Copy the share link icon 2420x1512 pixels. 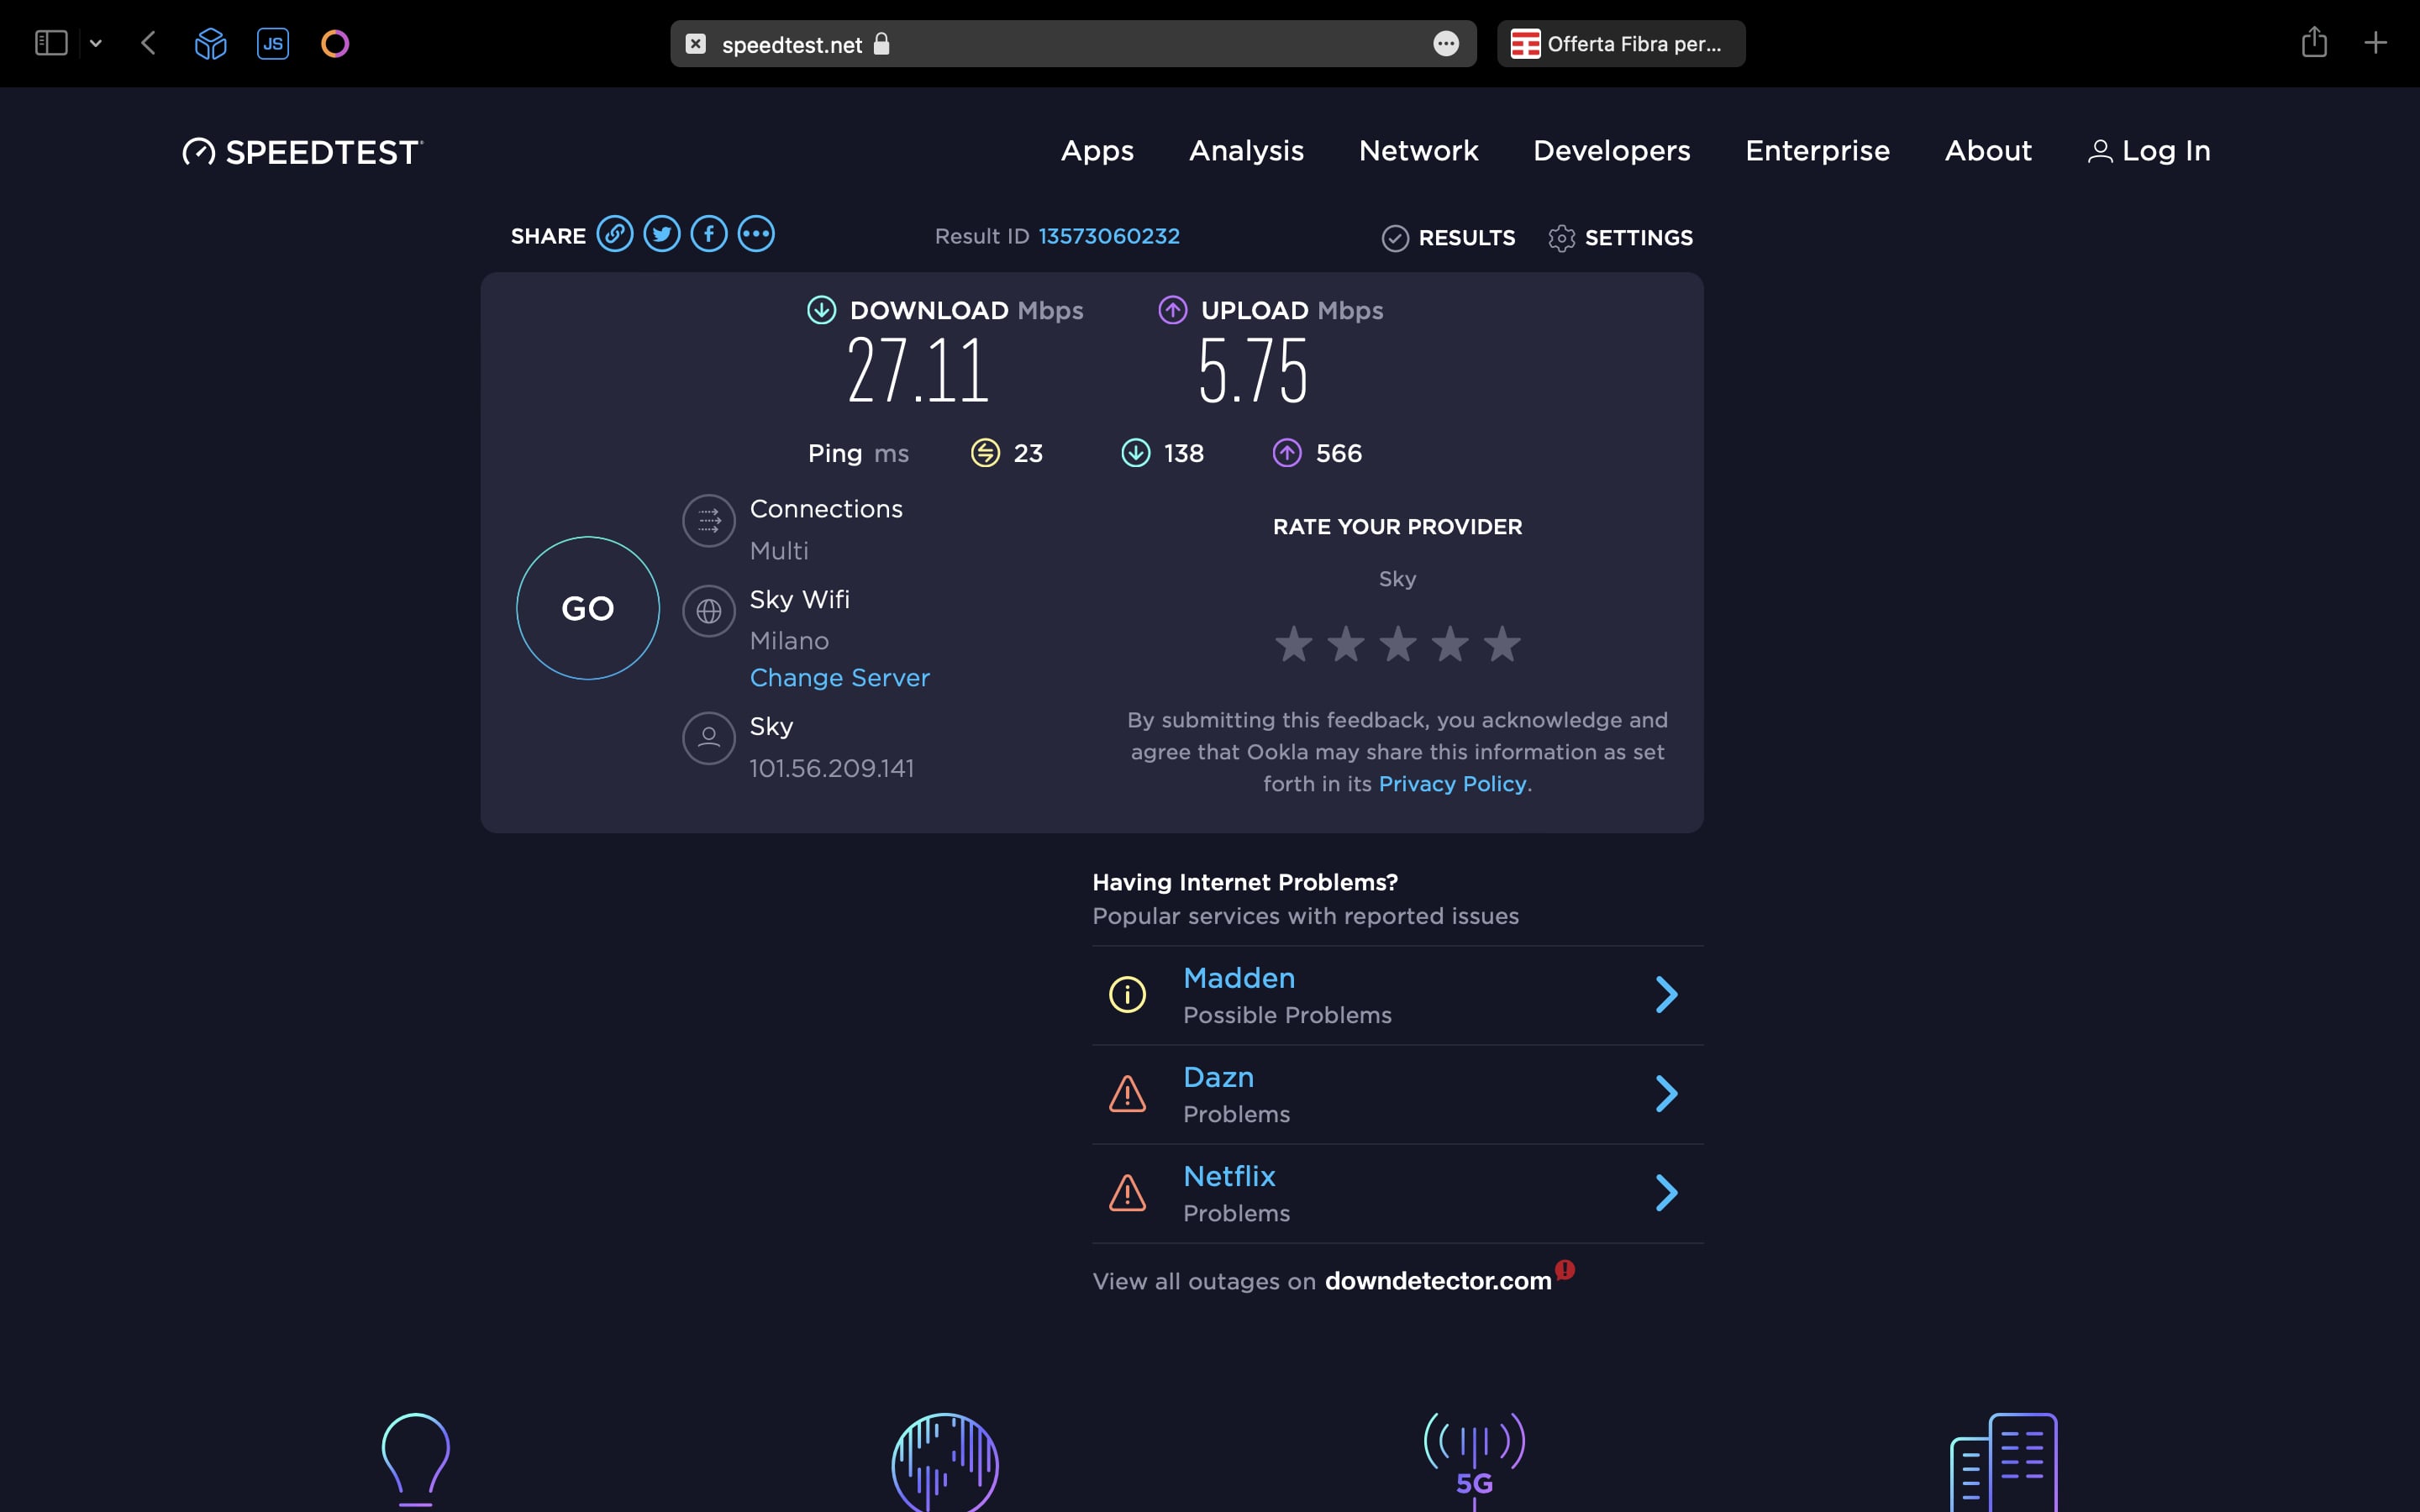(x=614, y=234)
